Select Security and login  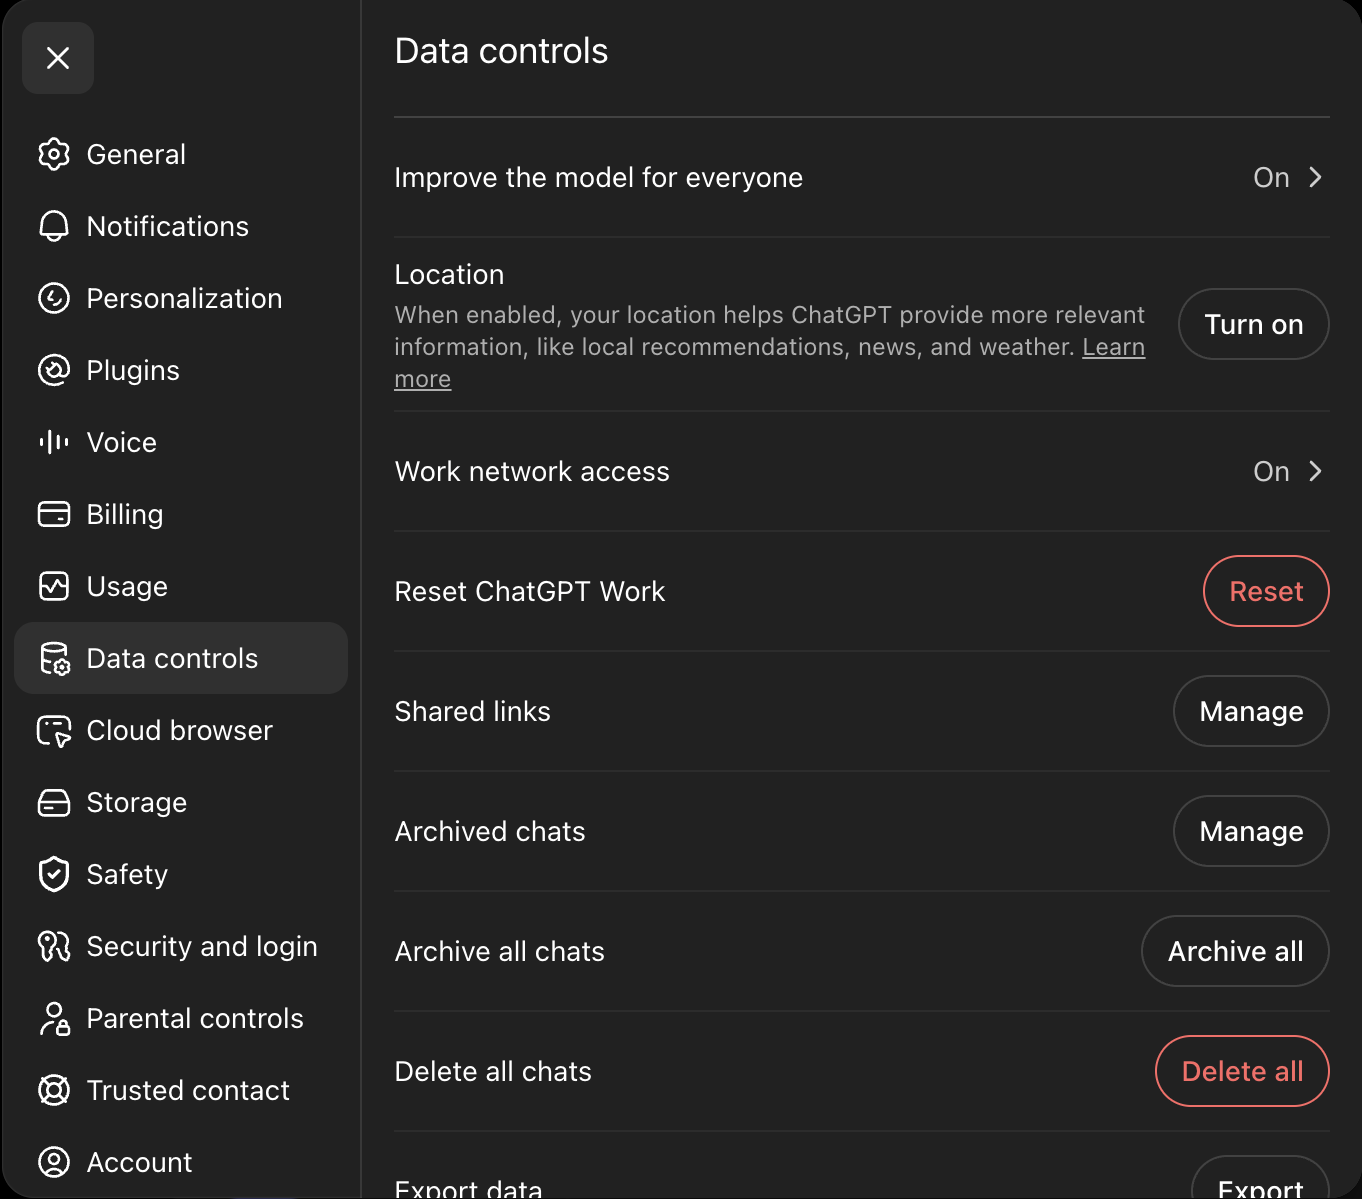[181, 946]
